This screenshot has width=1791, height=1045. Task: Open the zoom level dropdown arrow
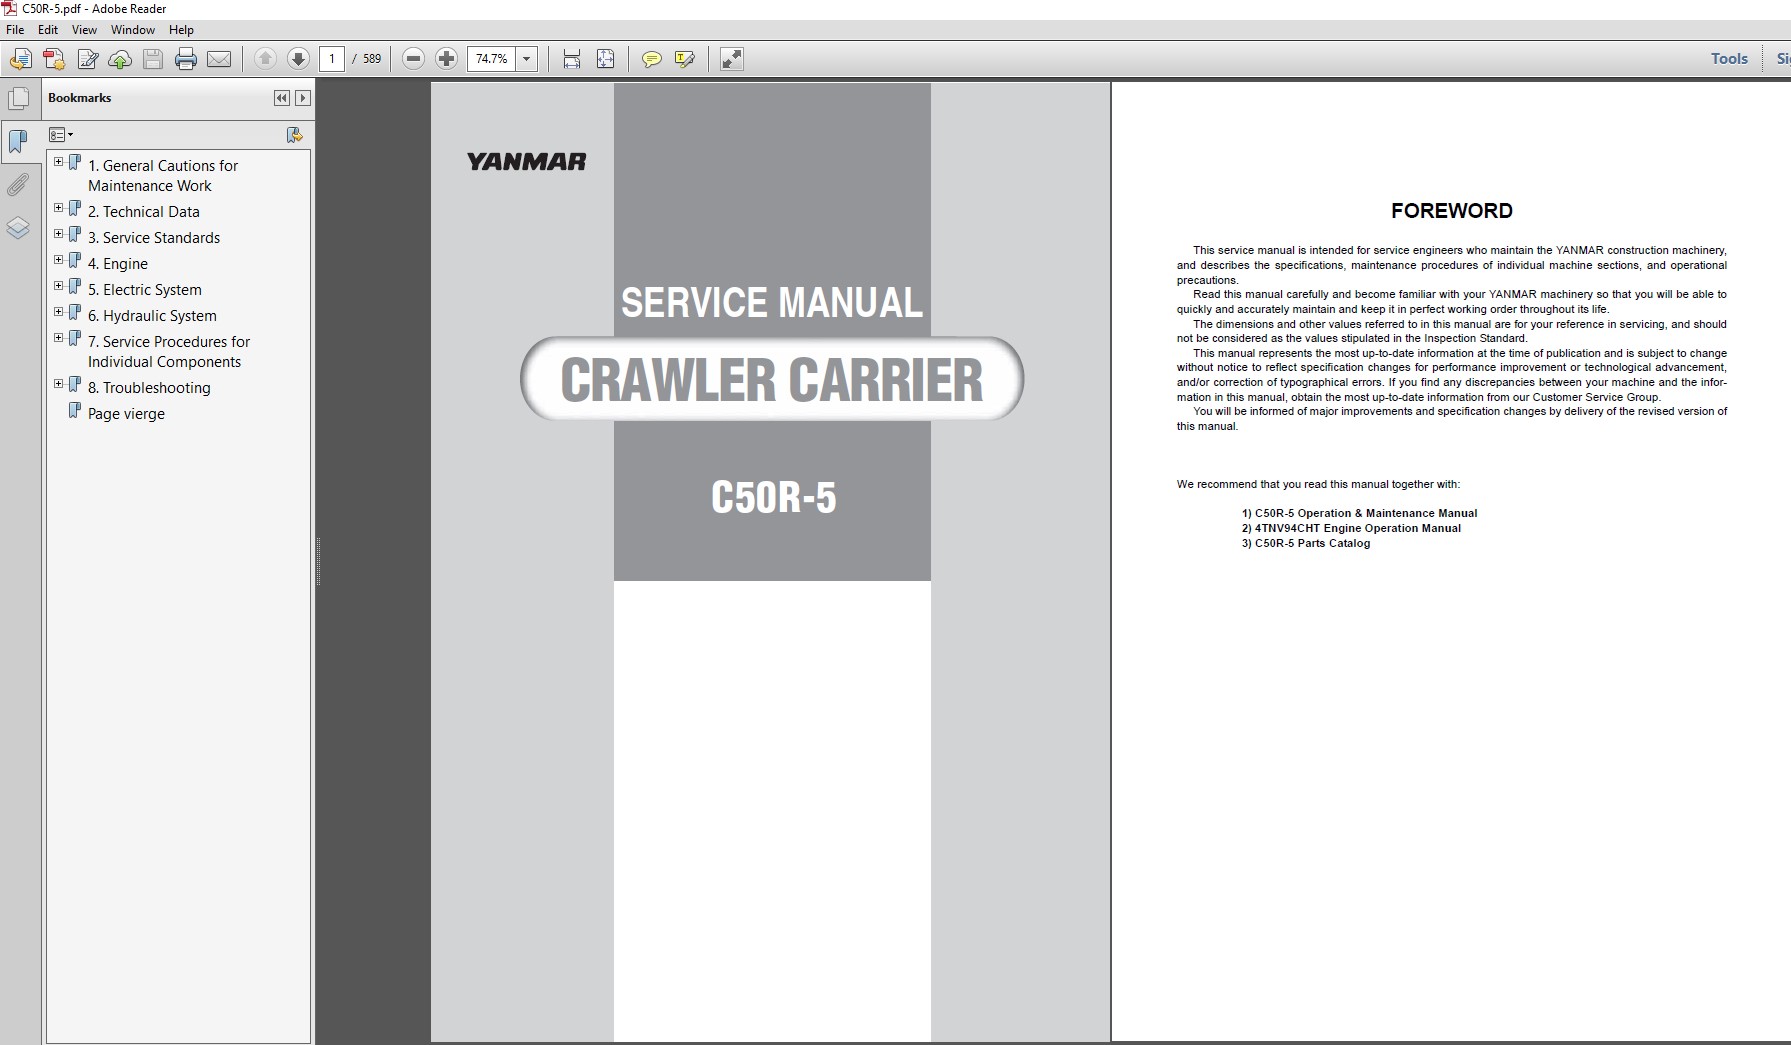[527, 59]
